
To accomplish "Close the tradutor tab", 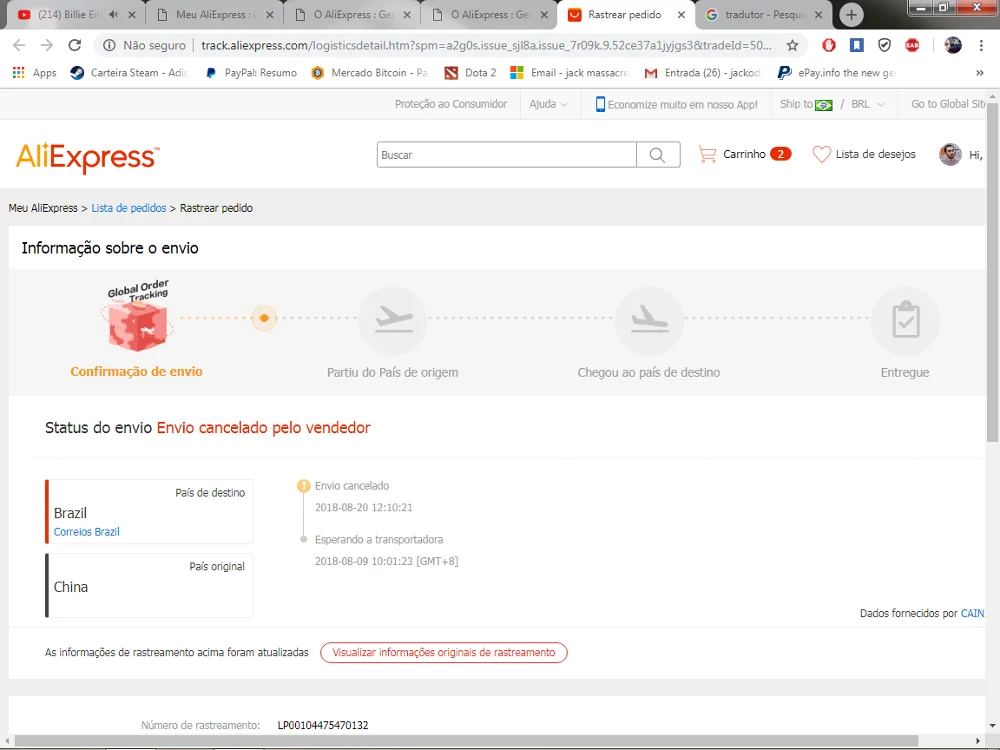I will pos(819,15).
